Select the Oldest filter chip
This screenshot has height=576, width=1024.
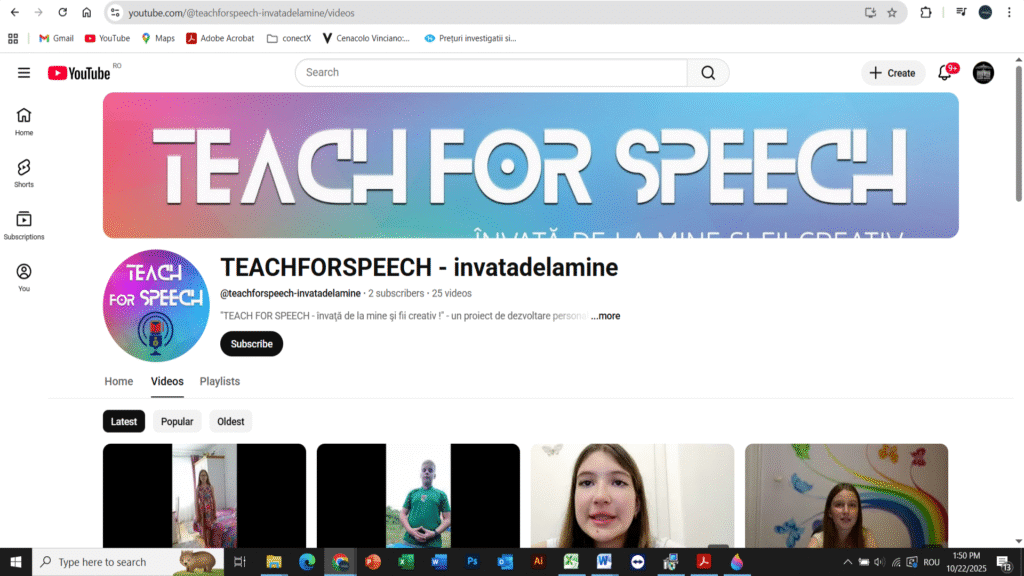pyautogui.click(x=231, y=421)
